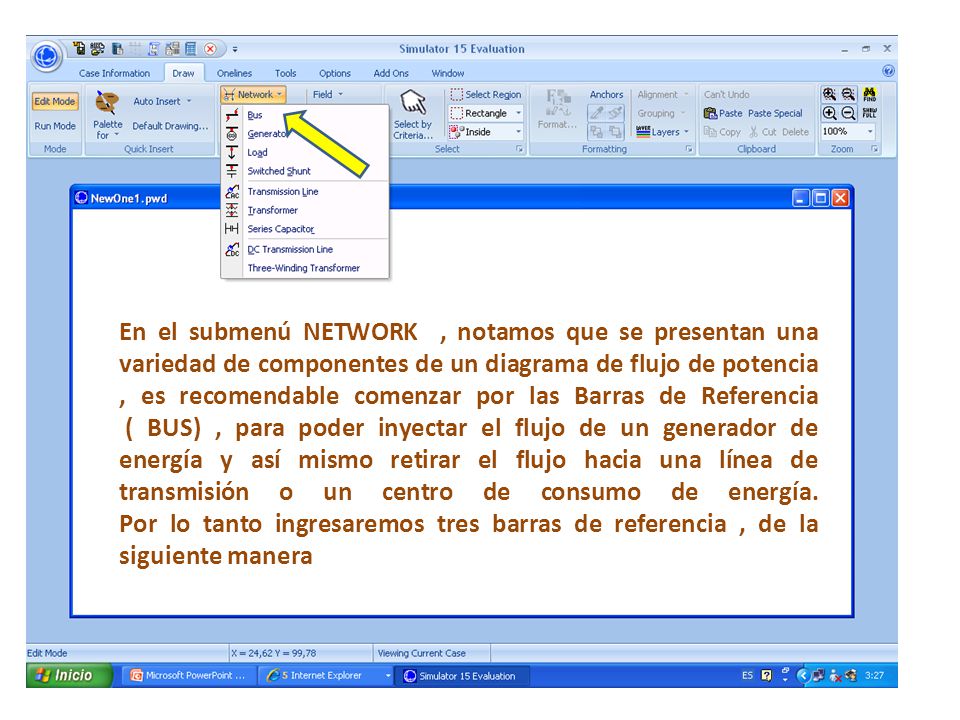Expand the quick access customize arrow
This screenshot has height=720, width=960.
[235, 50]
